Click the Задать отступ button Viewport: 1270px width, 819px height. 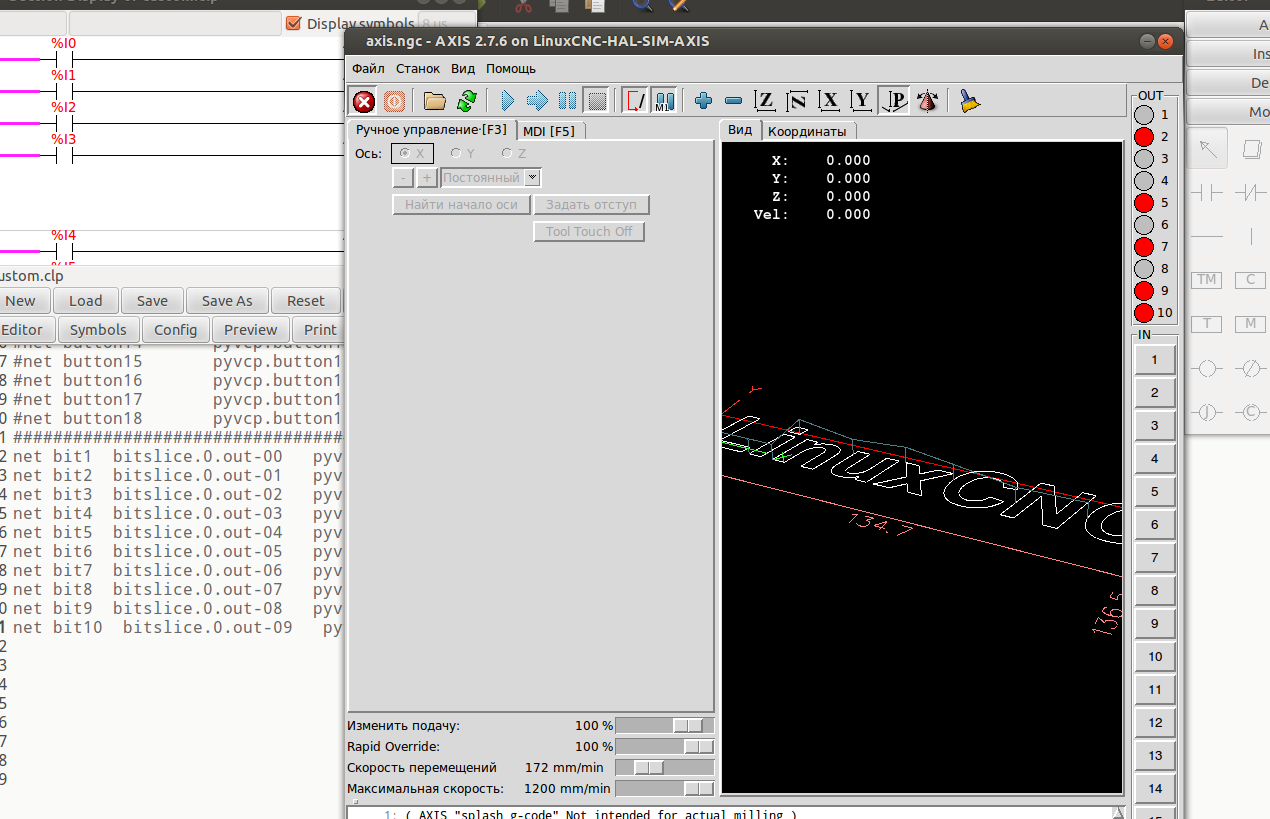click(x=591, y=204)
